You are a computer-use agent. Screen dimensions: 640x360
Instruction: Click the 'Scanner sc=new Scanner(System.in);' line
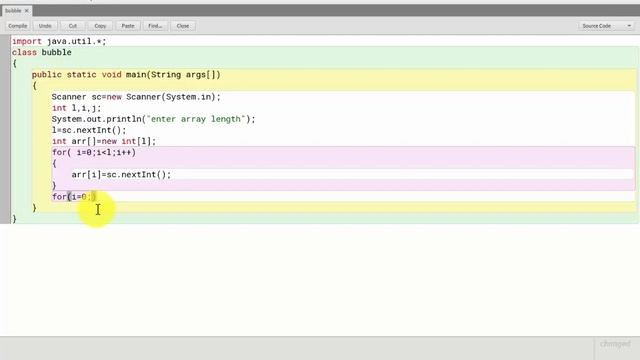pyautogui.click(x=136, y=97)
